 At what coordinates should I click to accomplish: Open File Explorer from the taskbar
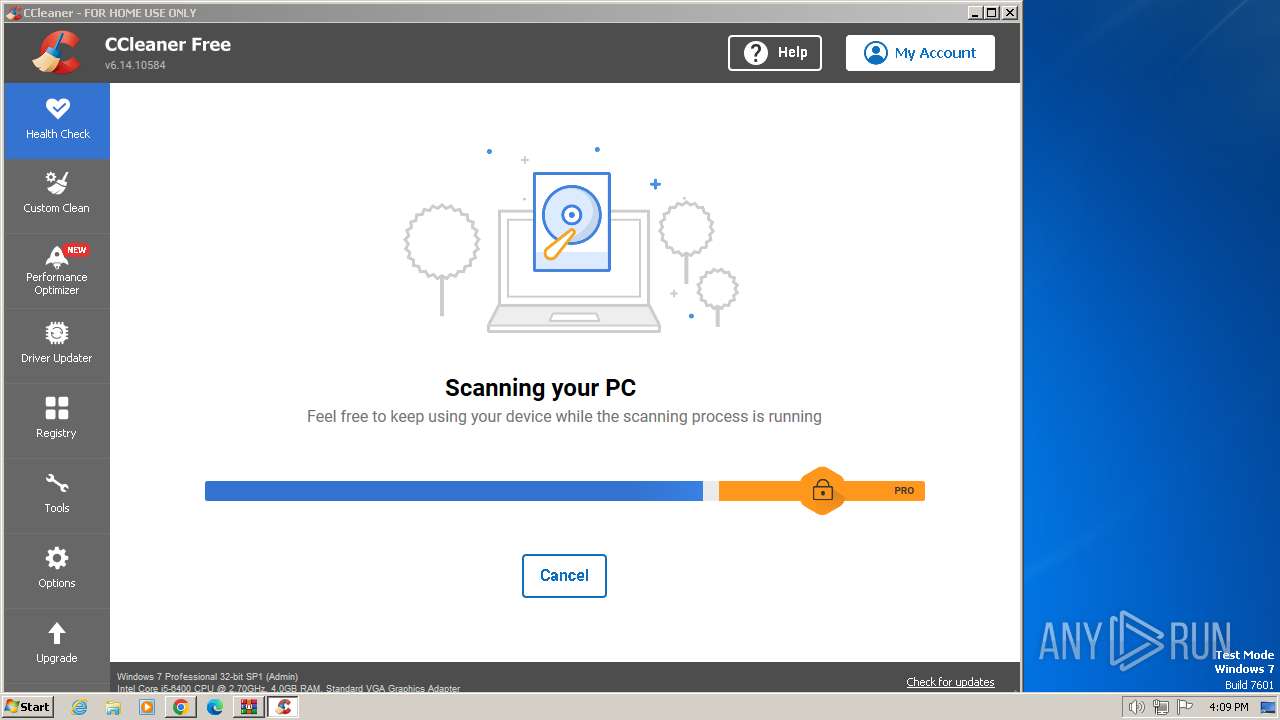coord(113,707)
